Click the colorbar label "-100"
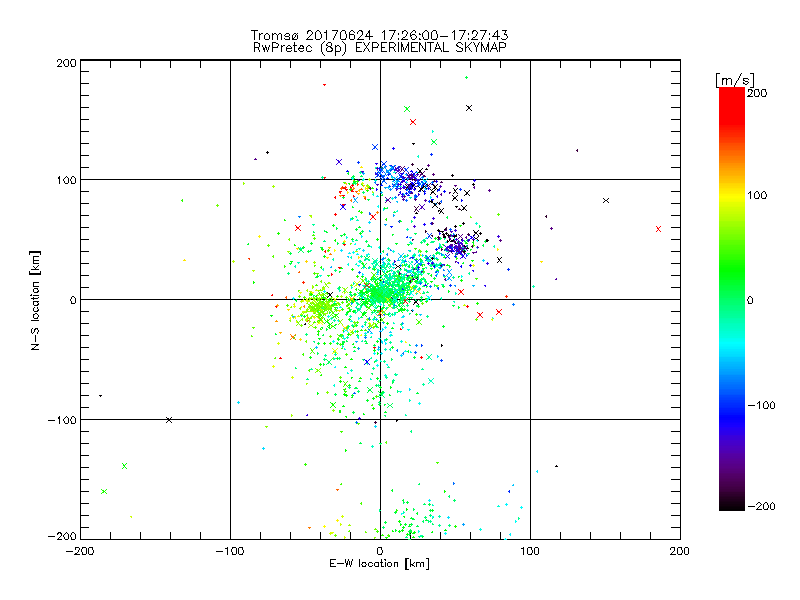Screen dimensions: 800x600 click(761, 405)
